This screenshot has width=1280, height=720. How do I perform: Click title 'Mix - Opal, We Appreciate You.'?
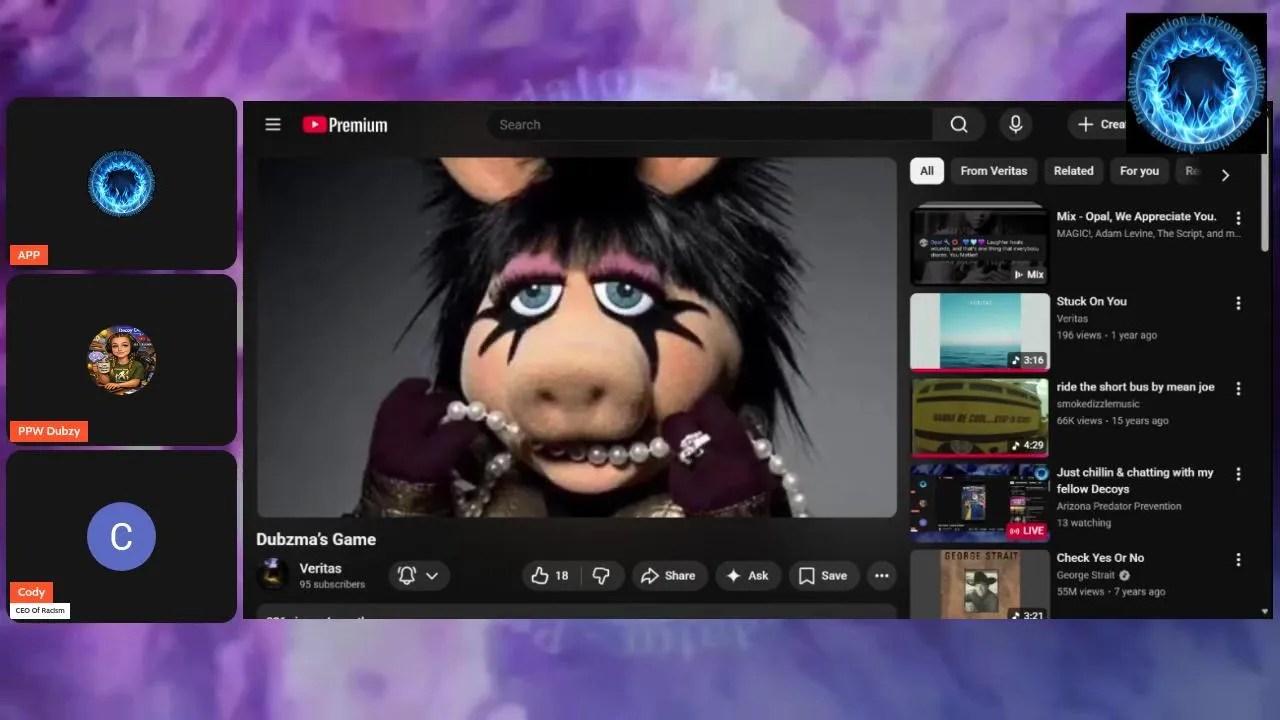pos(1137,216)
